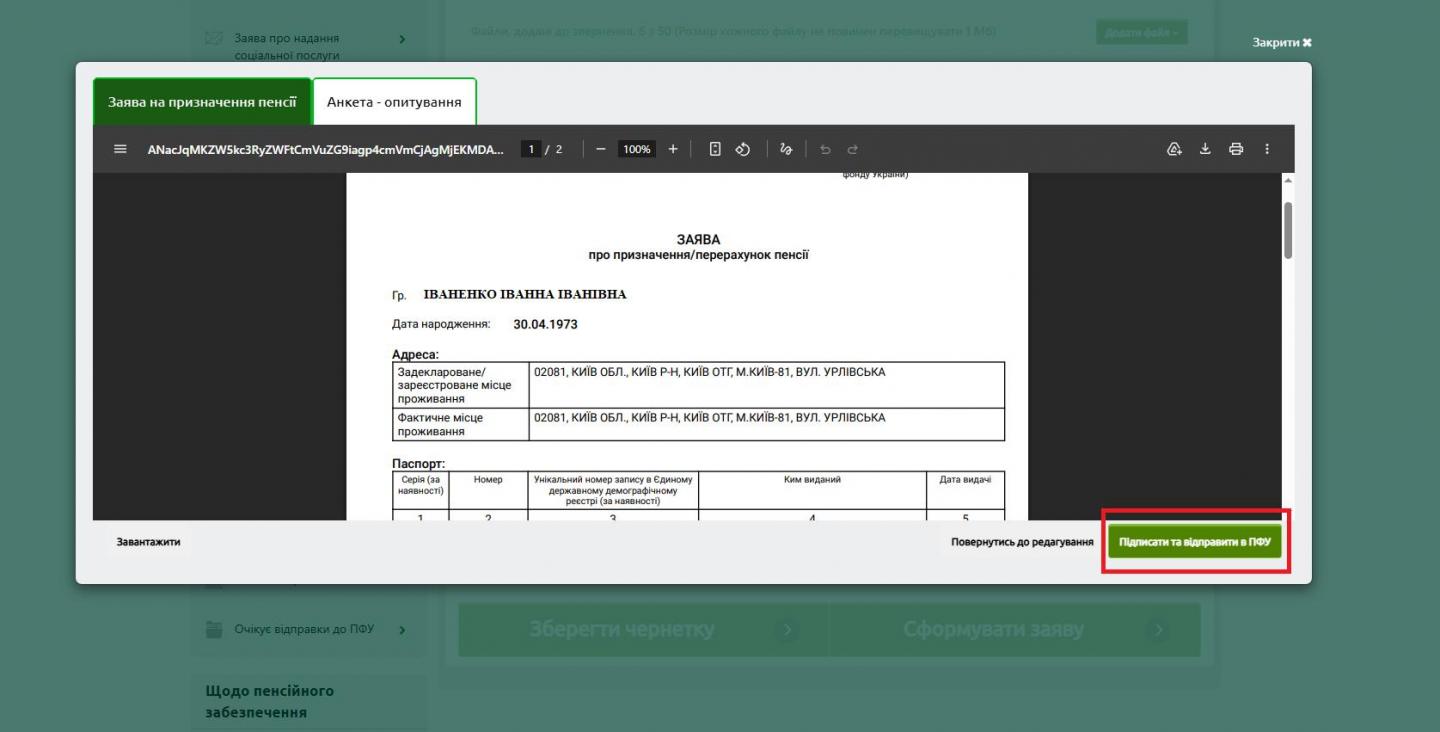Click Зберегти чернетку in background page
The height and width of the screenshot is (732, 1440).
click(x=643, y=630)
